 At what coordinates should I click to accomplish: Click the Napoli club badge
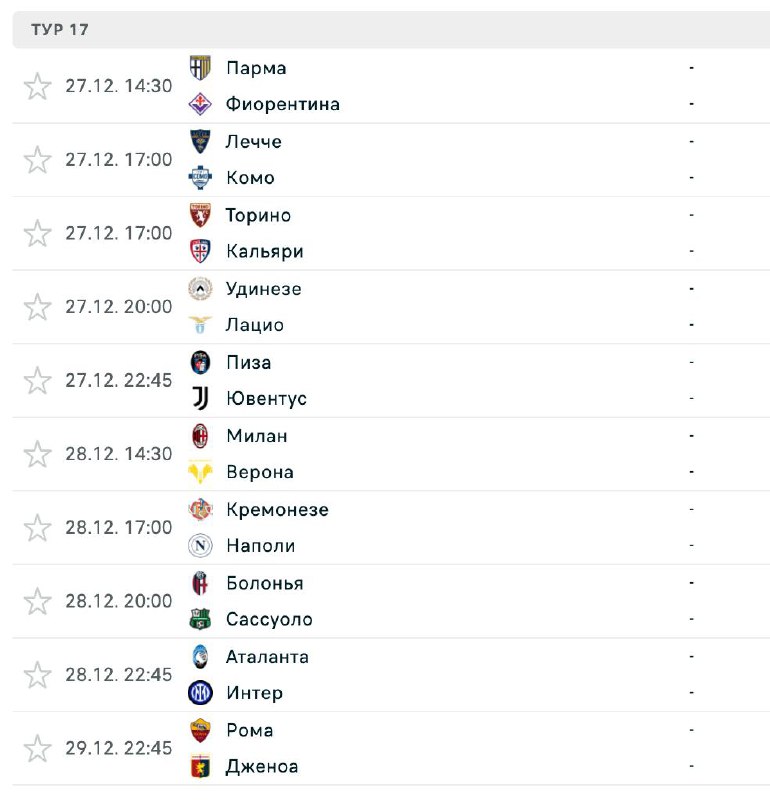(x=200, y=546)
